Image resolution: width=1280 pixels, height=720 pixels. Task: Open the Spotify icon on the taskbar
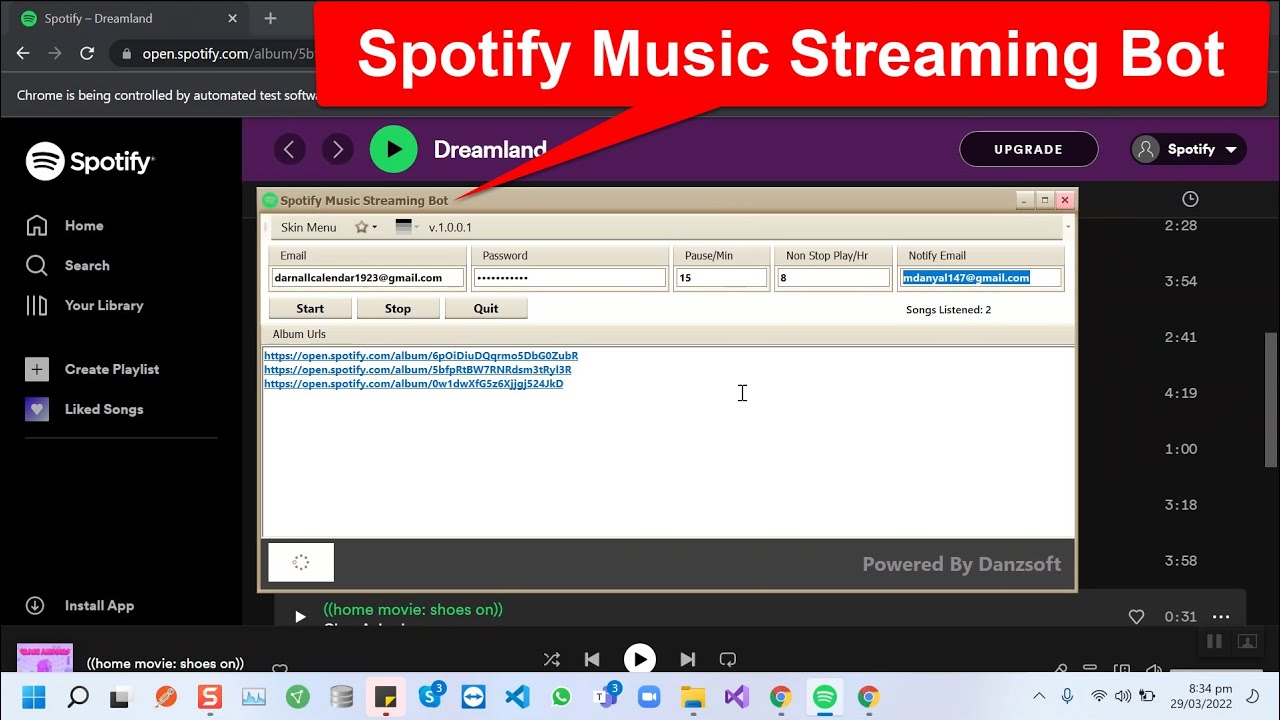tap(824, 696)
